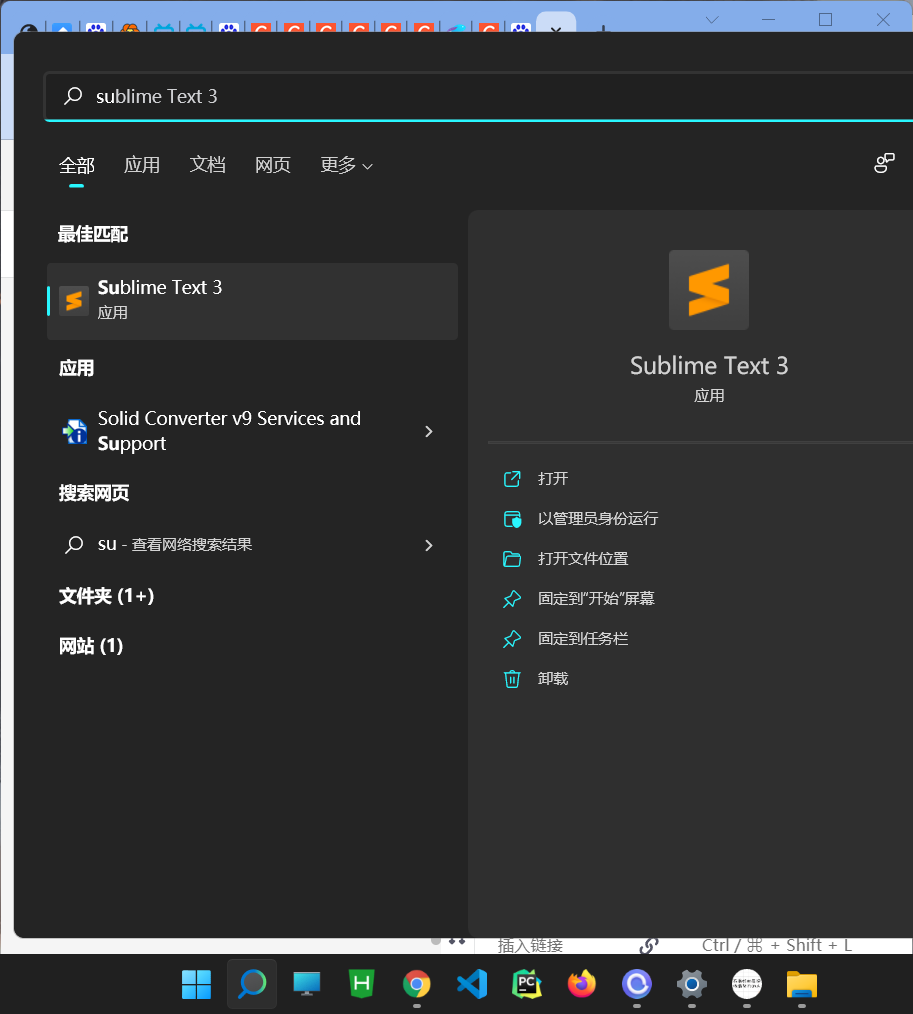
Task: Click the Search icon on the taskbar
Action: (x=252, y=984)
